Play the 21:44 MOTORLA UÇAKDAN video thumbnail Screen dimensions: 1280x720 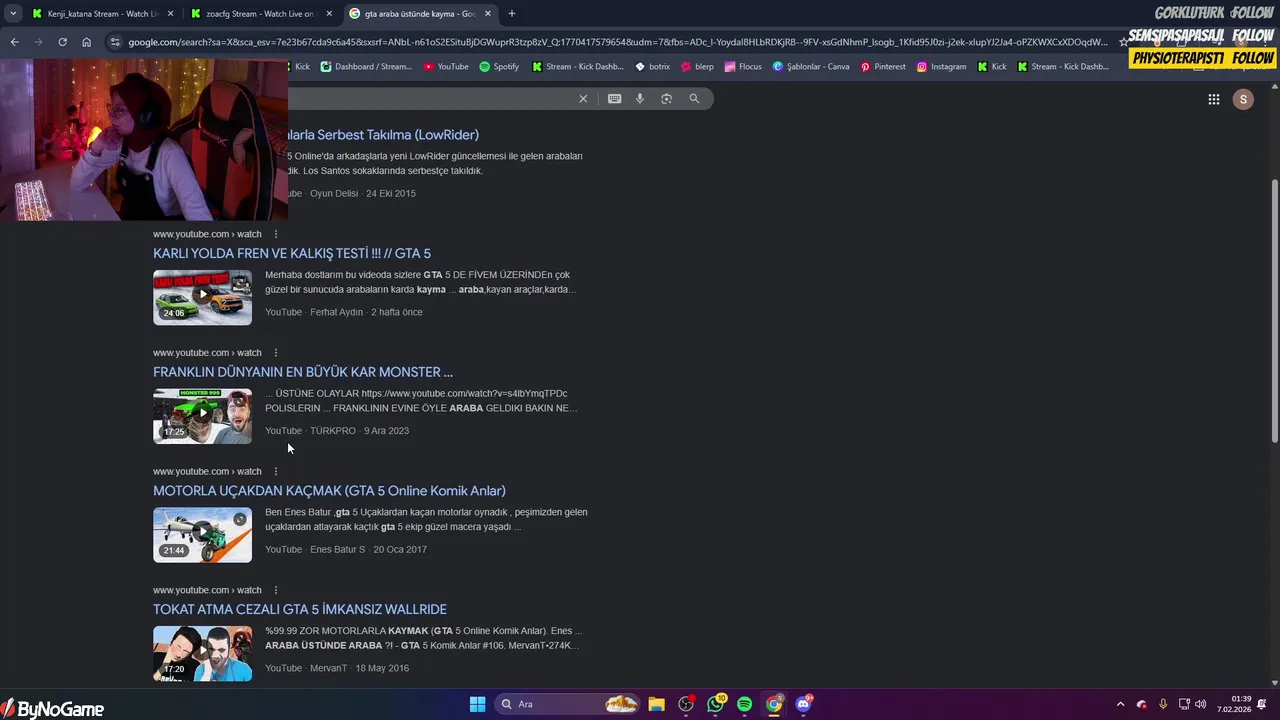click(202, 535)
